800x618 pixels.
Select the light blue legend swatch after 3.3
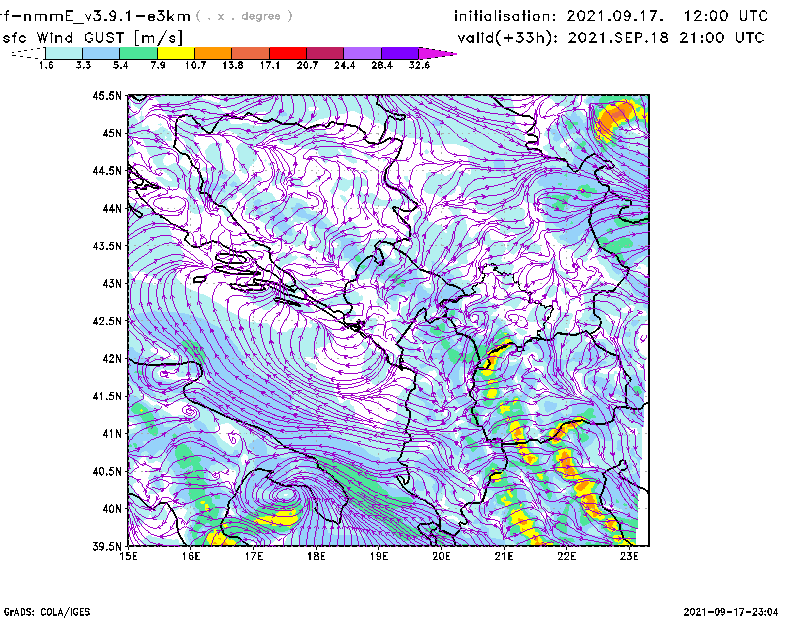pyautogui.click(x=101, y=53)
